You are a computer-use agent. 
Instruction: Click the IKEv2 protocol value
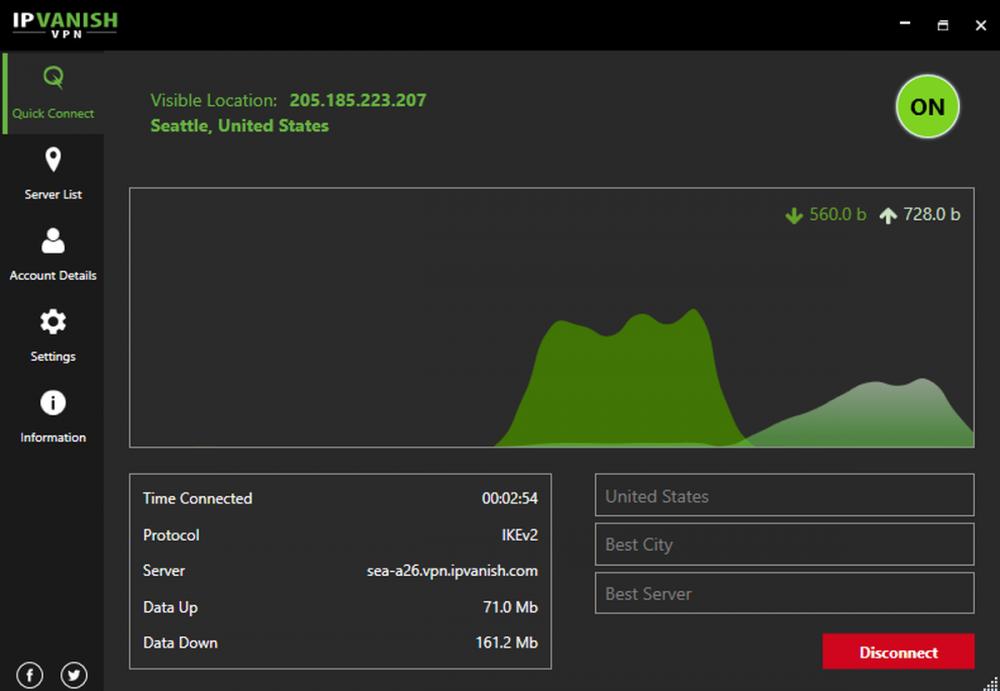click(x=519, y=535)
